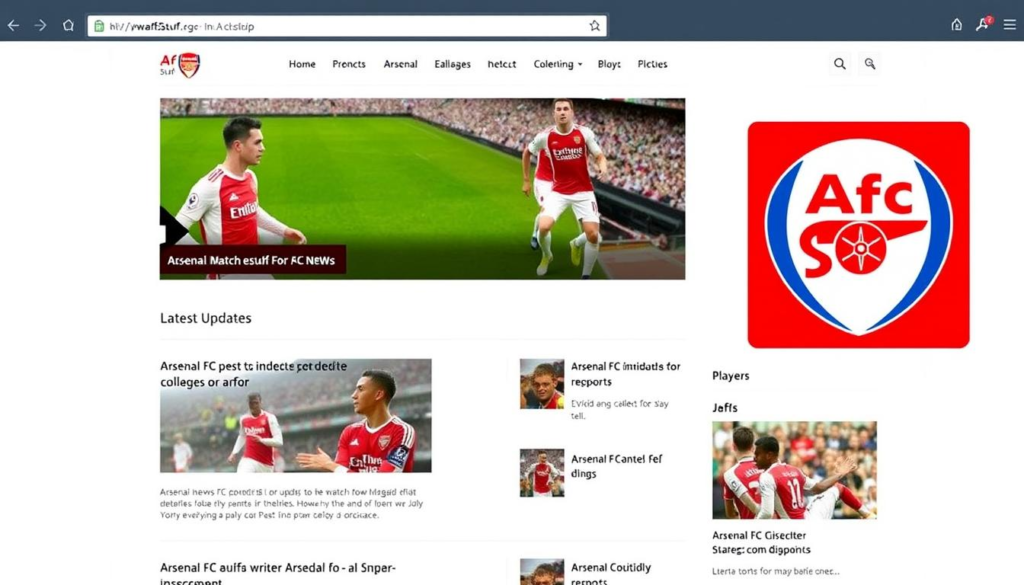Click the browser address bar

pyautogui.click(x=340, y=26)
